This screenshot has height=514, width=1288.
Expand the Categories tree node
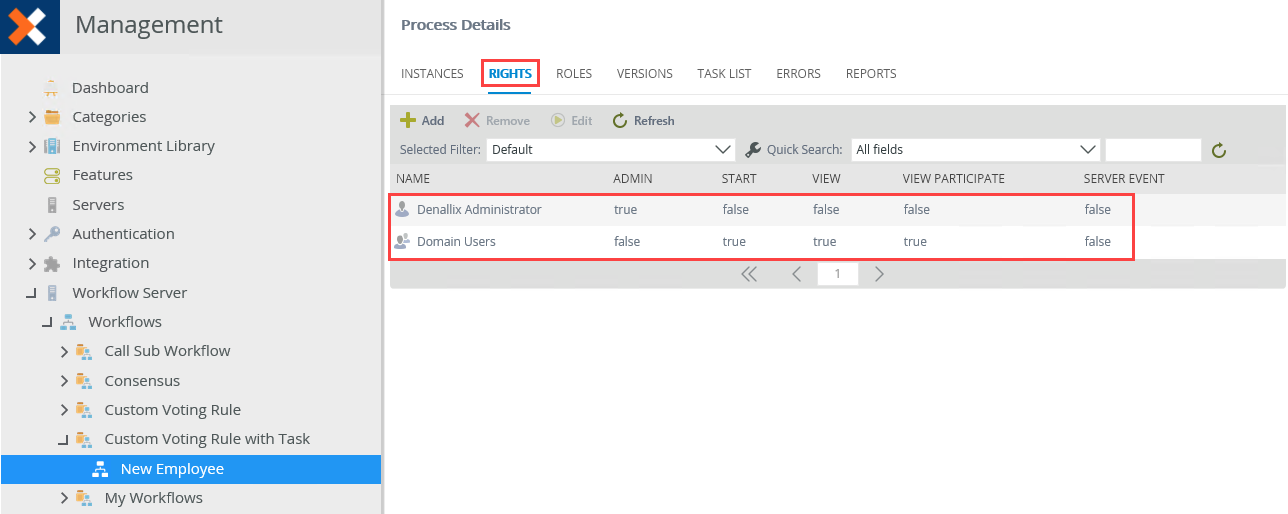pos(32,117)
